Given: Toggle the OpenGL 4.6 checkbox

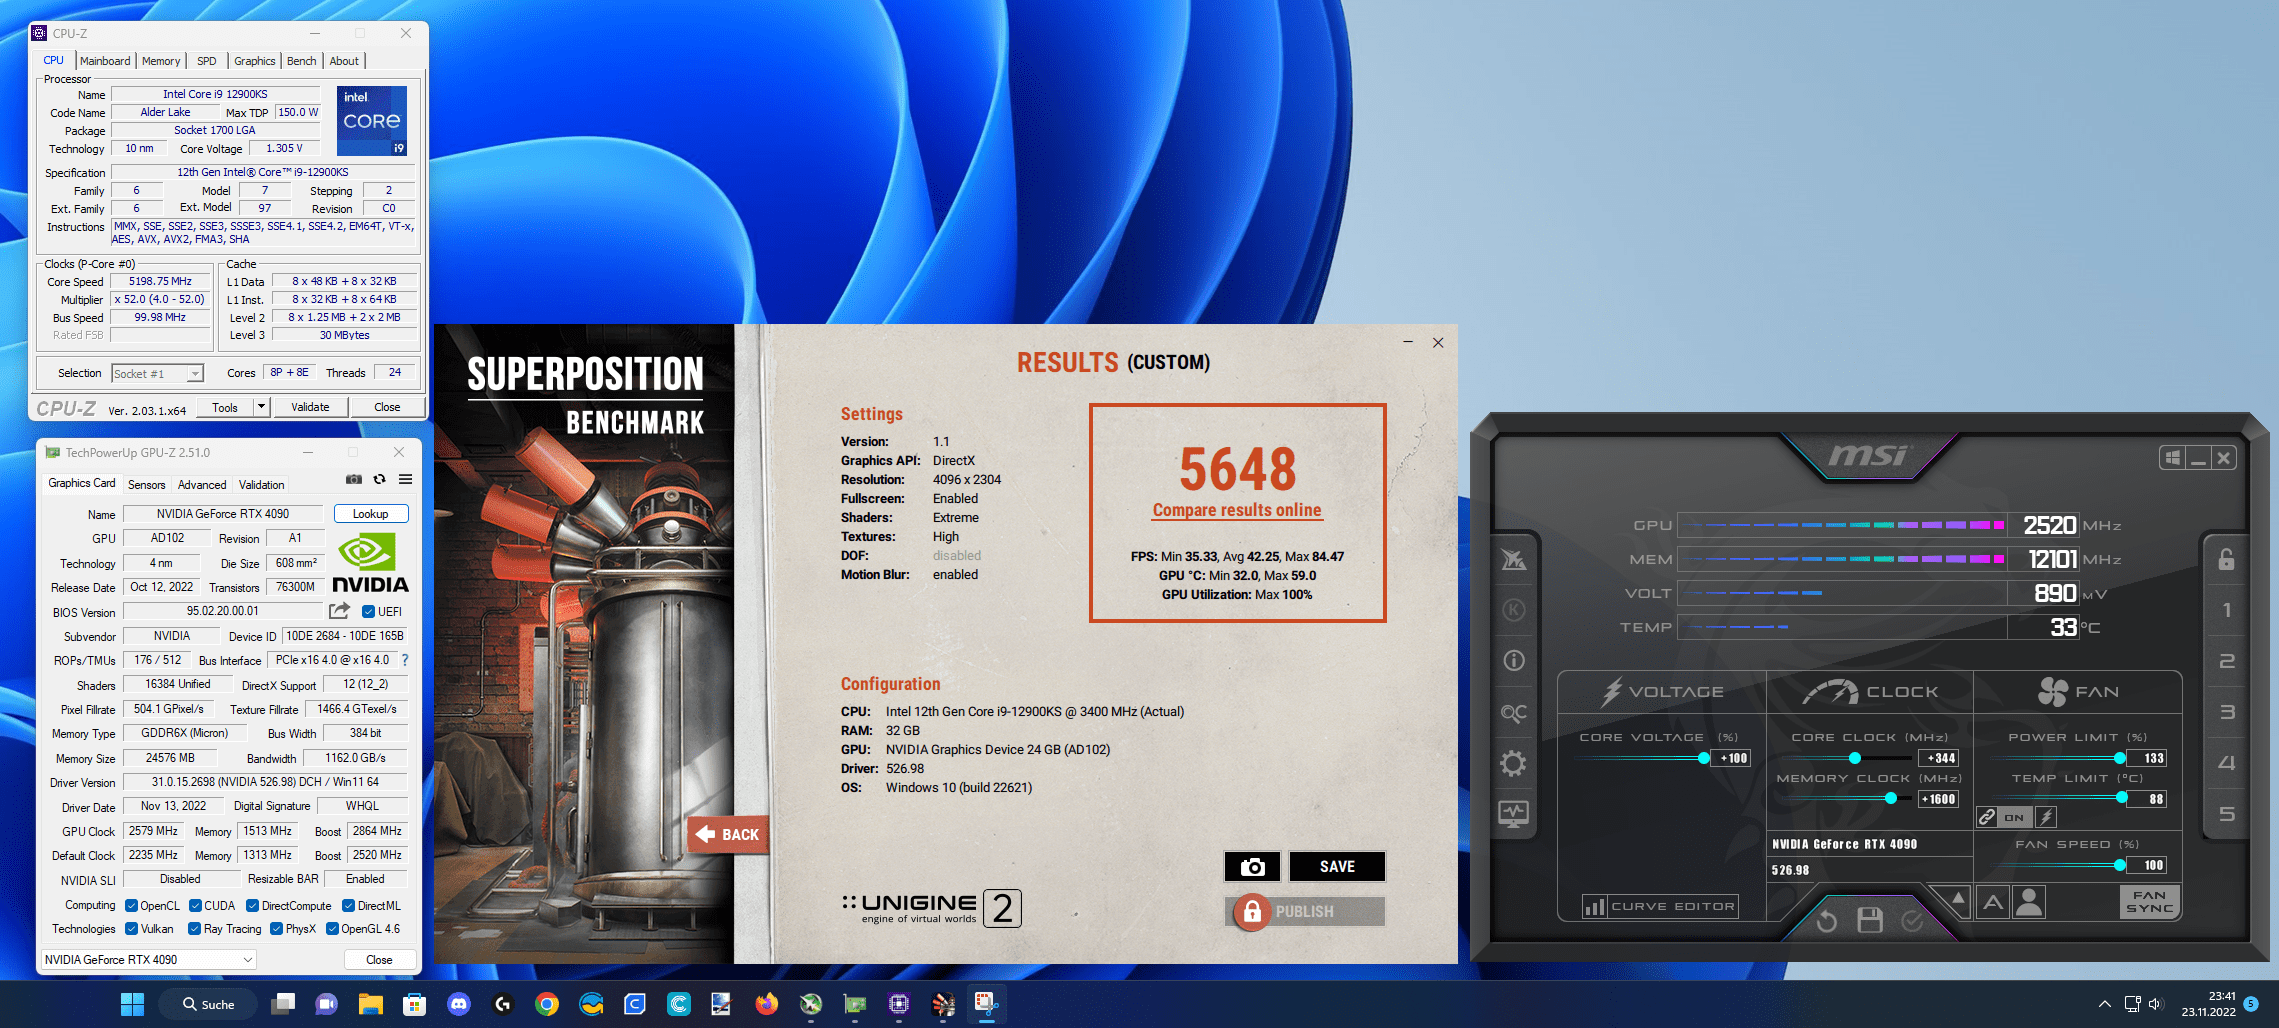Looking at the screenshot, I should [332, 929].
